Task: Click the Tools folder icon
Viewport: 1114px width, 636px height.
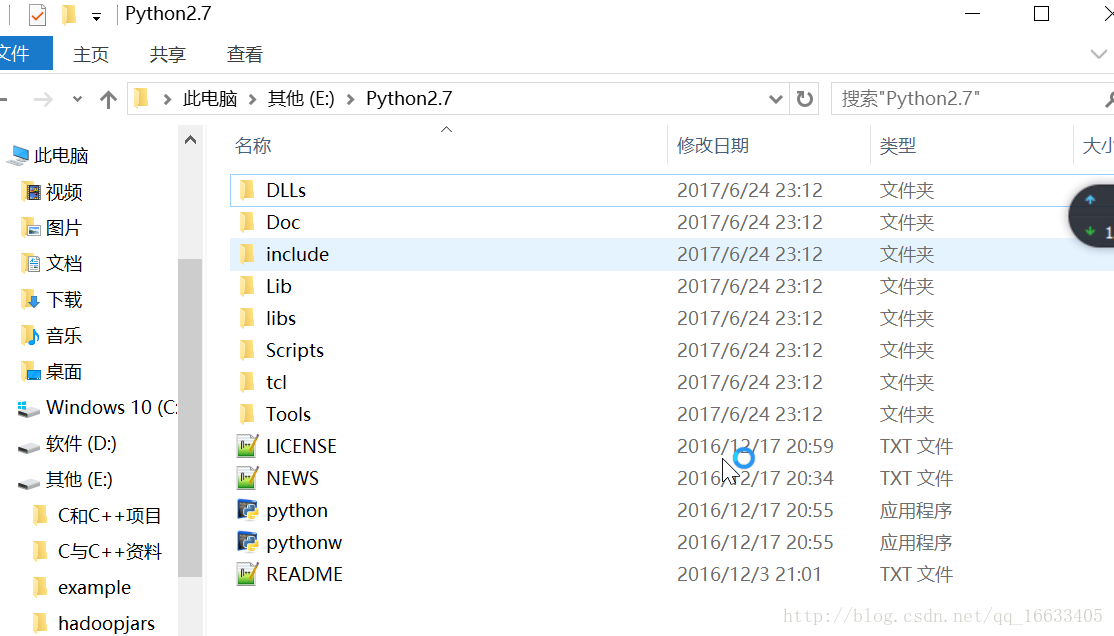Action: pos(247,414)
